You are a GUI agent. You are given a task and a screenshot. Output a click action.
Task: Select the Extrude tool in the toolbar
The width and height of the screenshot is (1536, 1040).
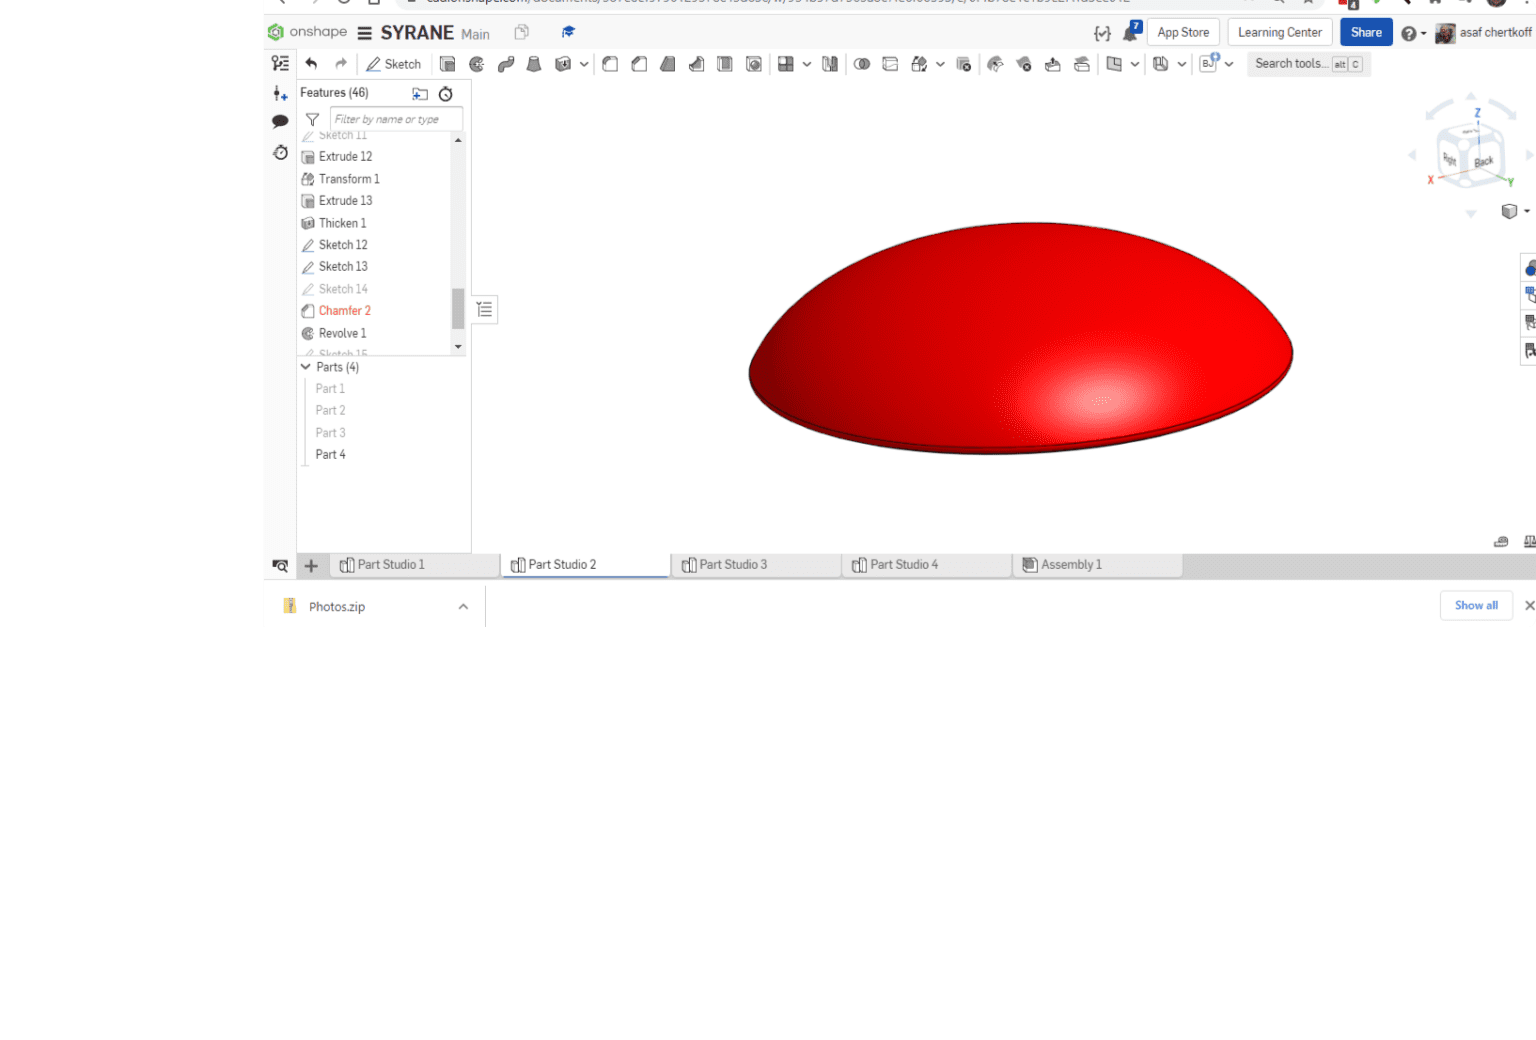[x=447, y=64]
